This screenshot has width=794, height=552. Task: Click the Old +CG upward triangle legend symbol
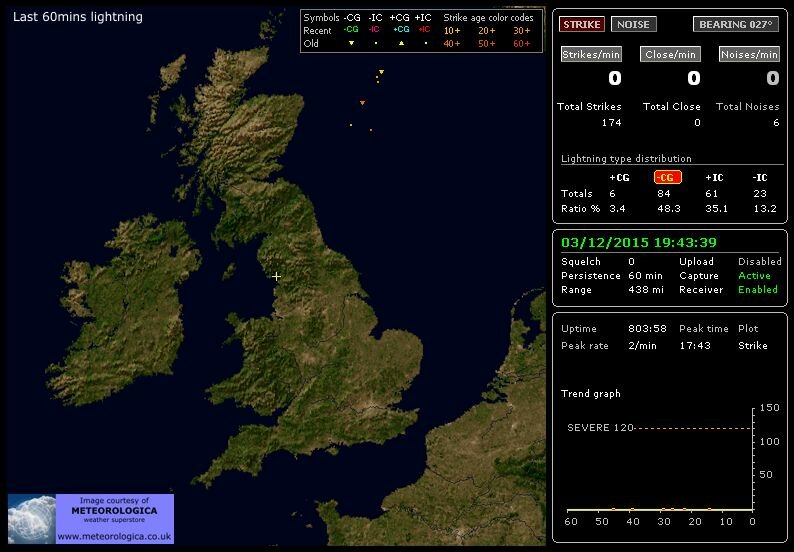[400, 44]
